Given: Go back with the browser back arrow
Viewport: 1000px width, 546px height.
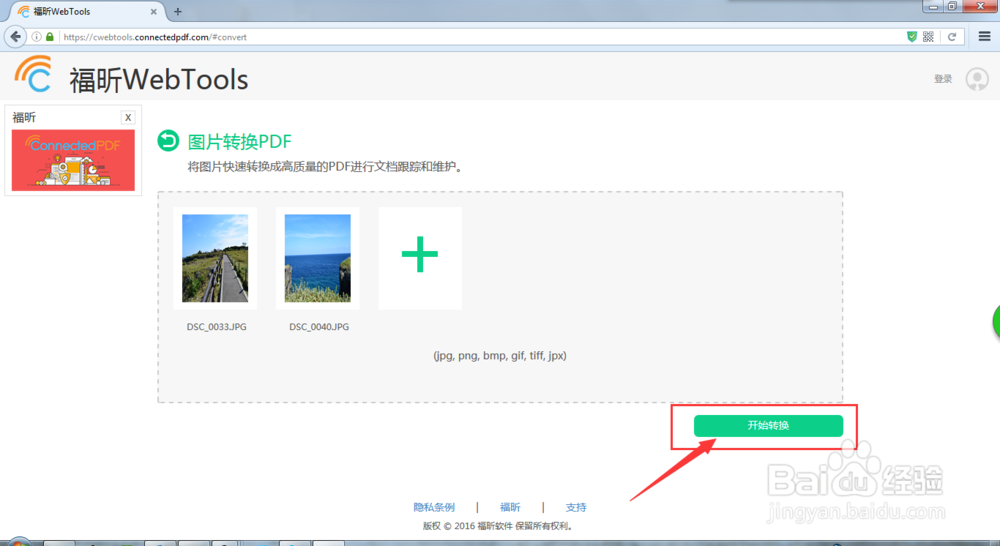Looking at the screenshot, I should [15, 36].
